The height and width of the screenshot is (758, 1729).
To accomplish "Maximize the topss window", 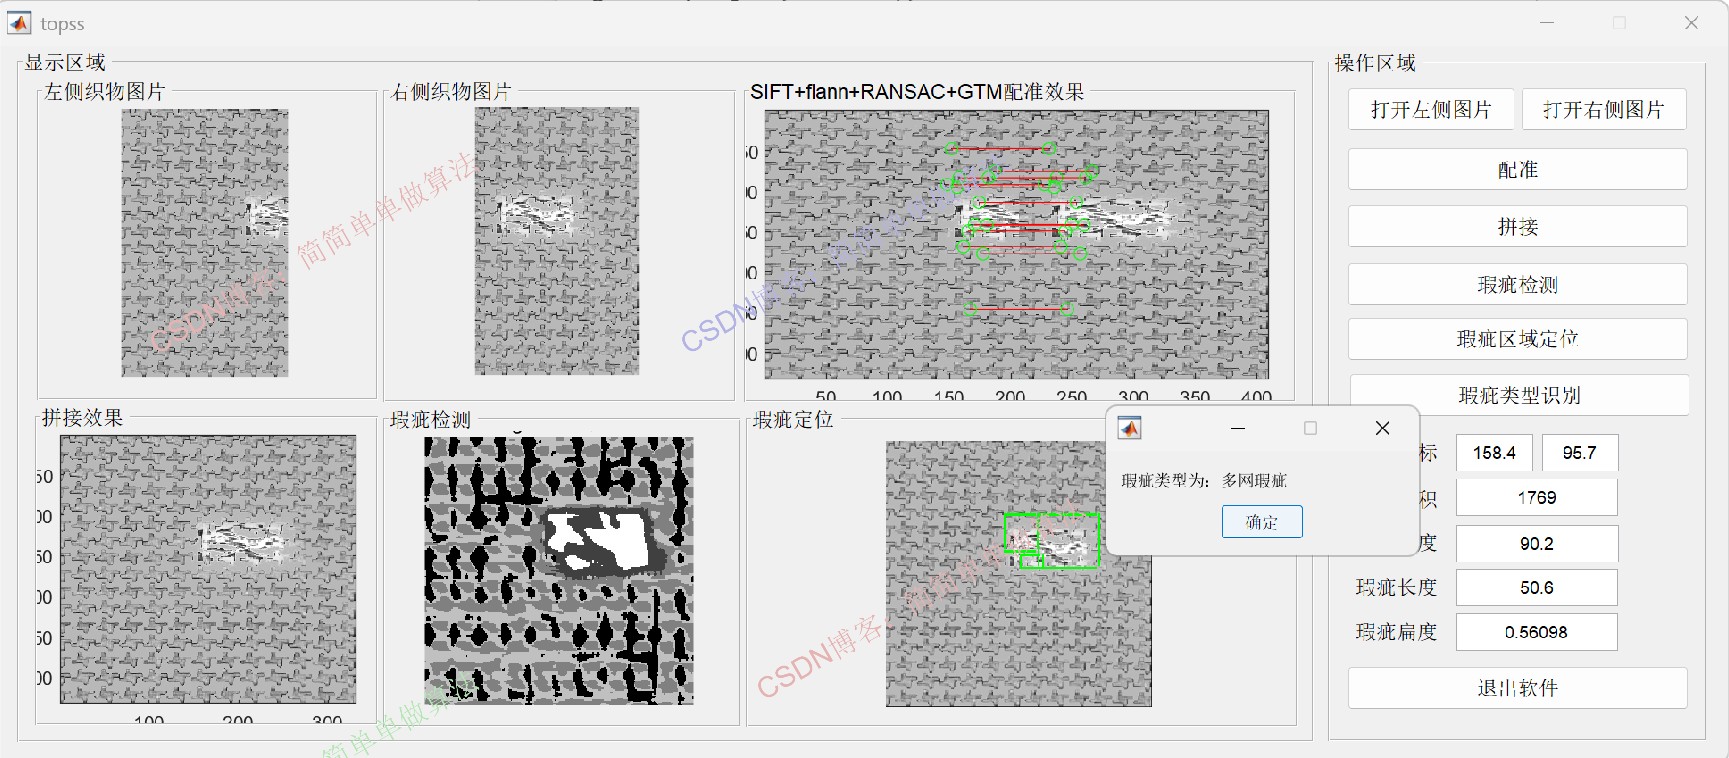I will coord(1619,23).
